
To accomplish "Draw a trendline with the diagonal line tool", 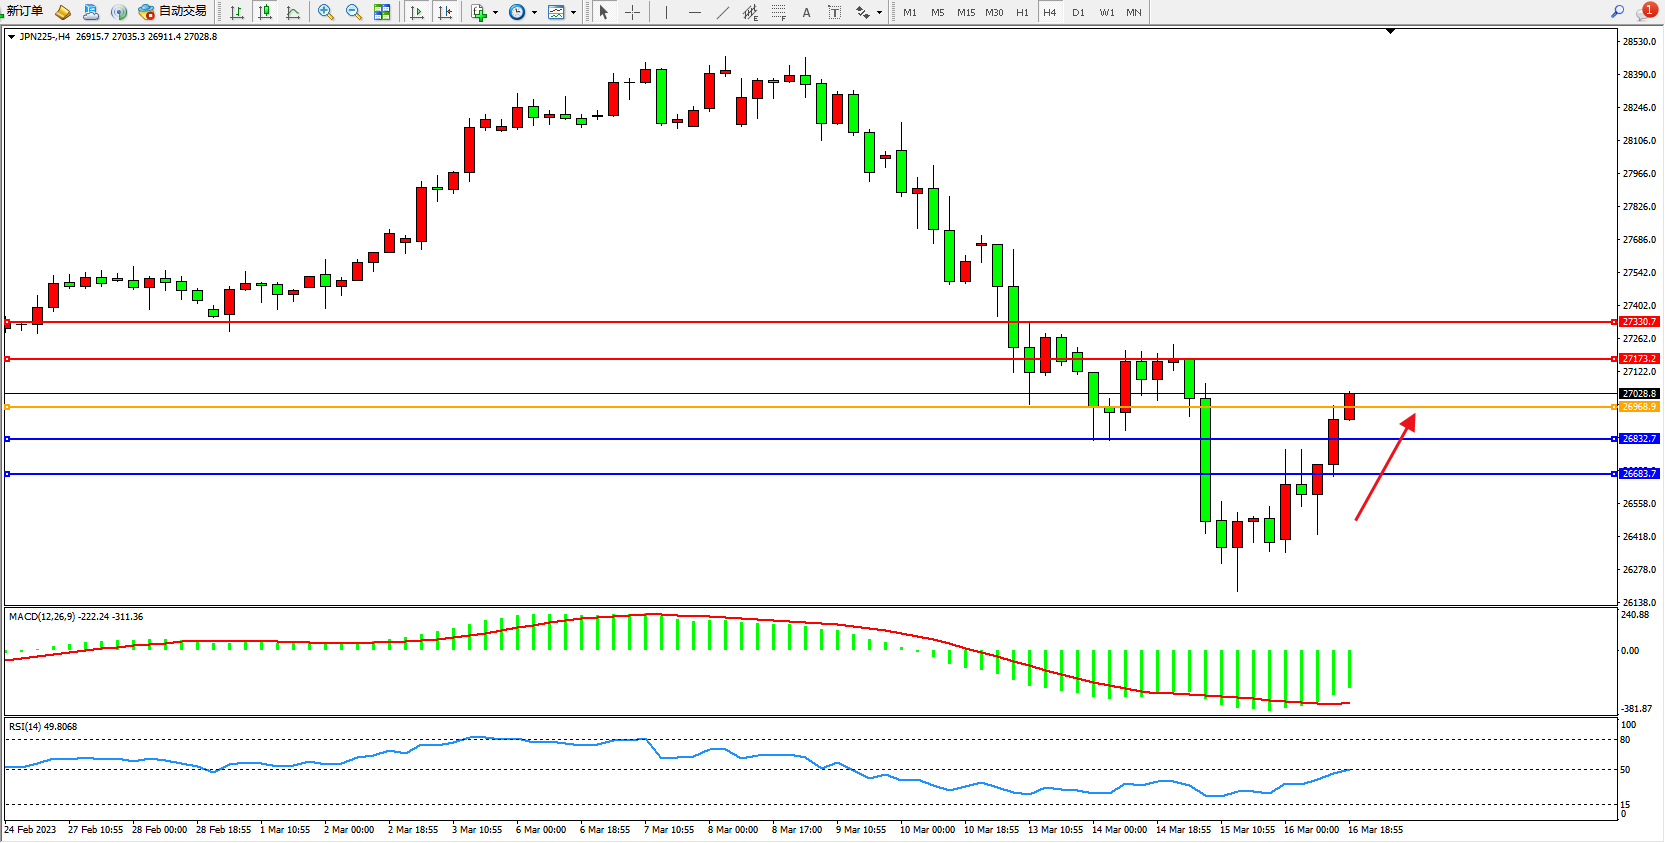I will pyautogui.click(x=723, y=12).
